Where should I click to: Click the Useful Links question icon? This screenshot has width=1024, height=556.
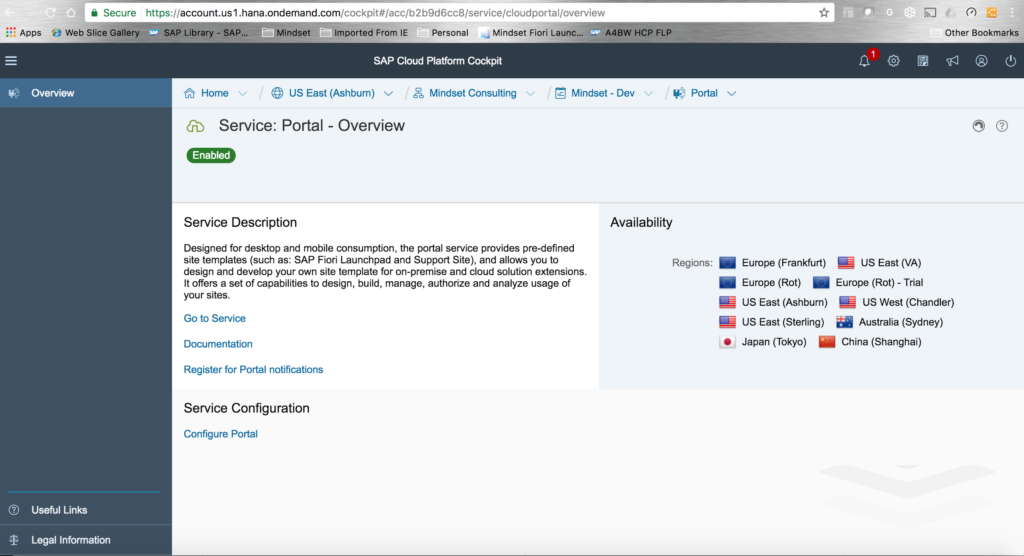coord(14,510)
